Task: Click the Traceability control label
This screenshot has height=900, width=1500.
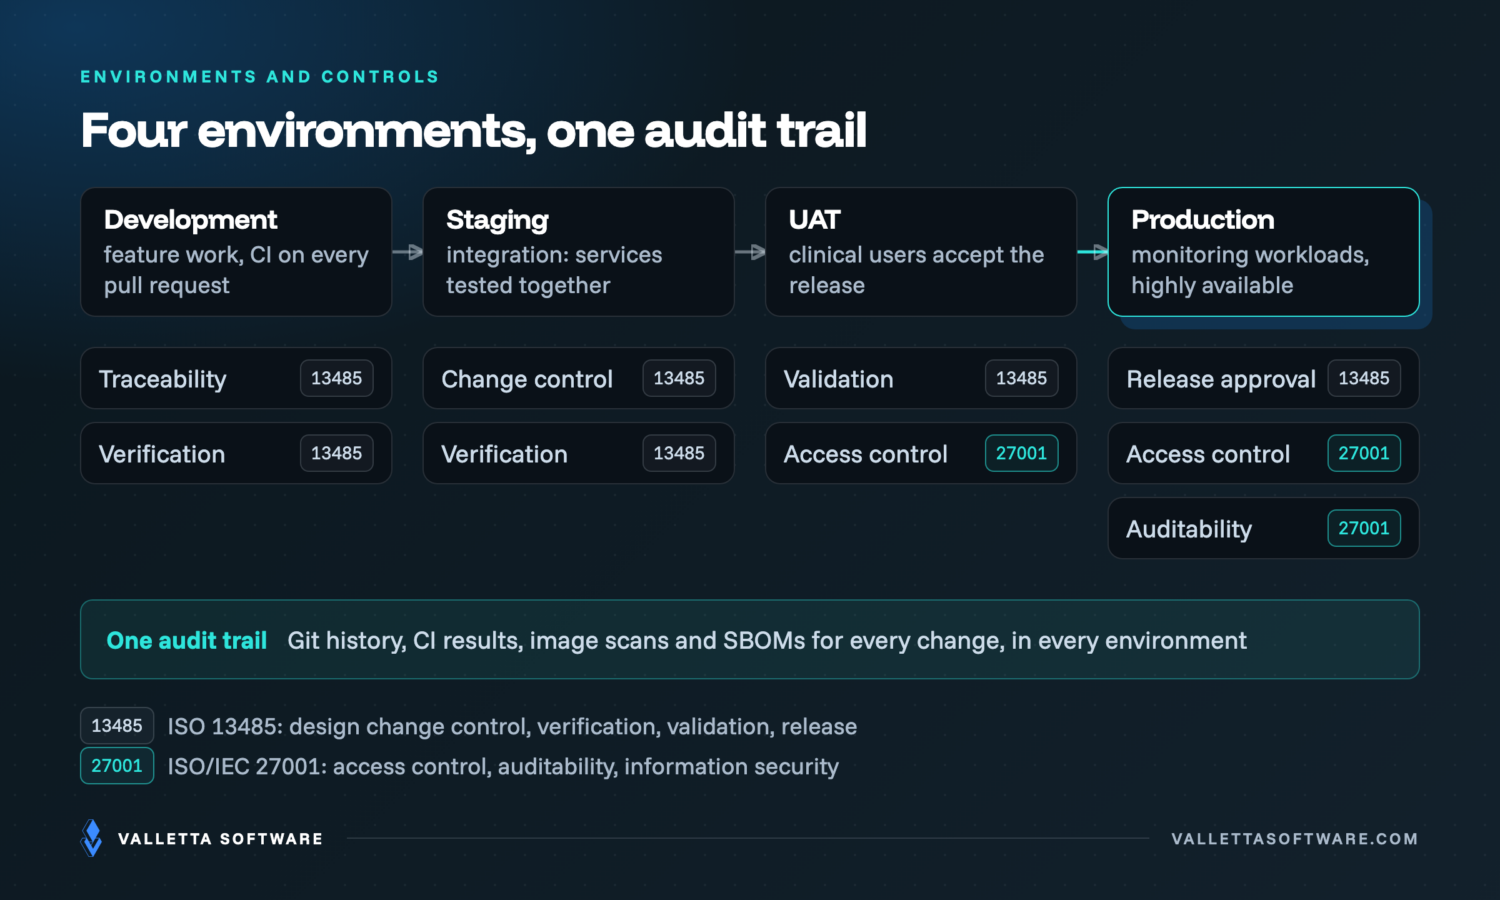Action: [x=163, y=379]
